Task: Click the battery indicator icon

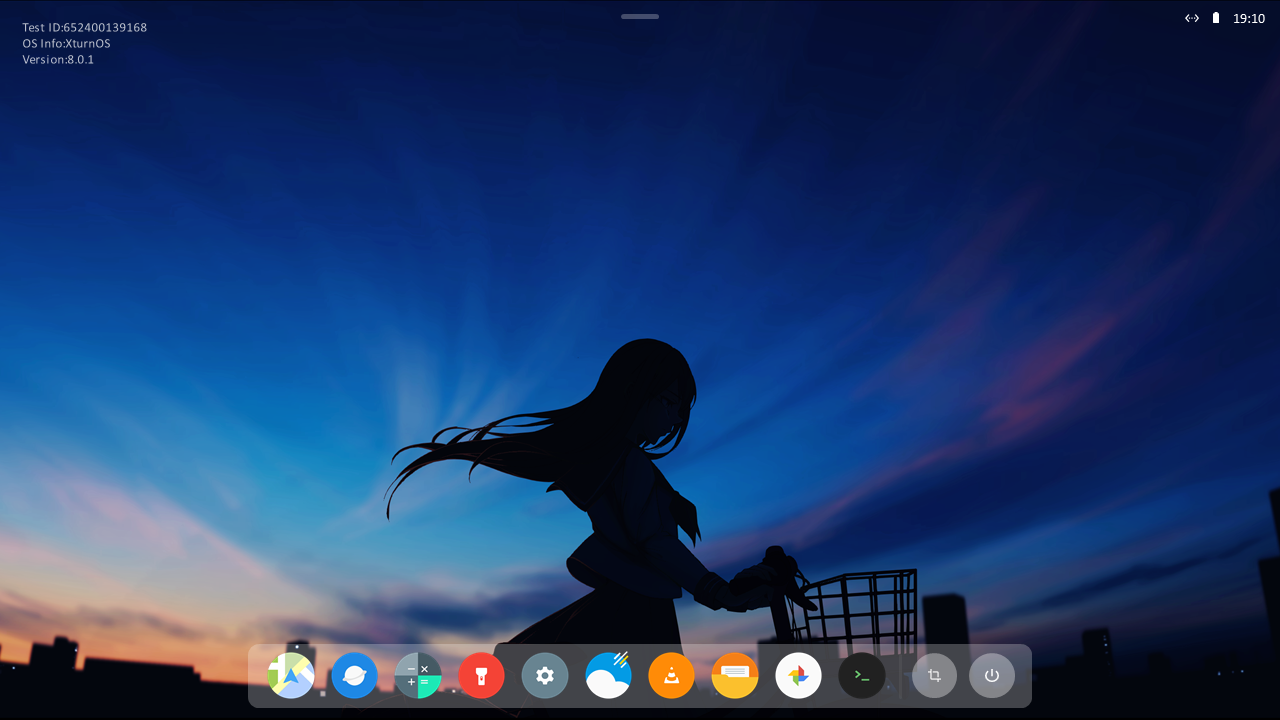Action: pos(1216,18)
